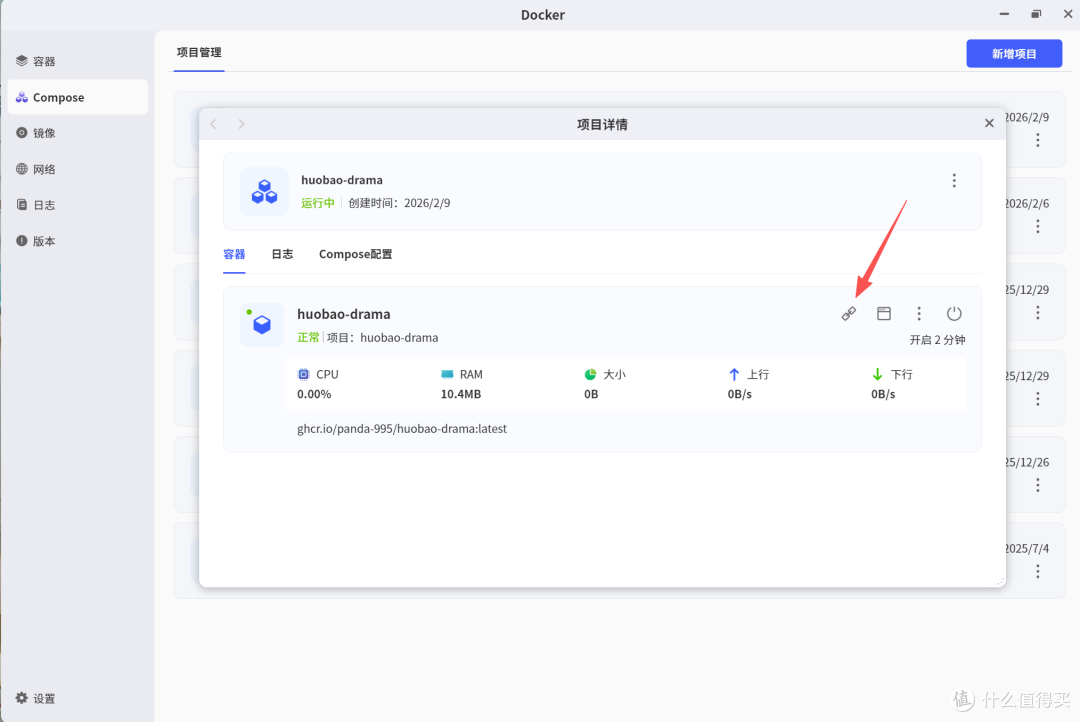Open 设置 at sidebar bottom
Screen dimensions: 1080x722
[36, 698]
